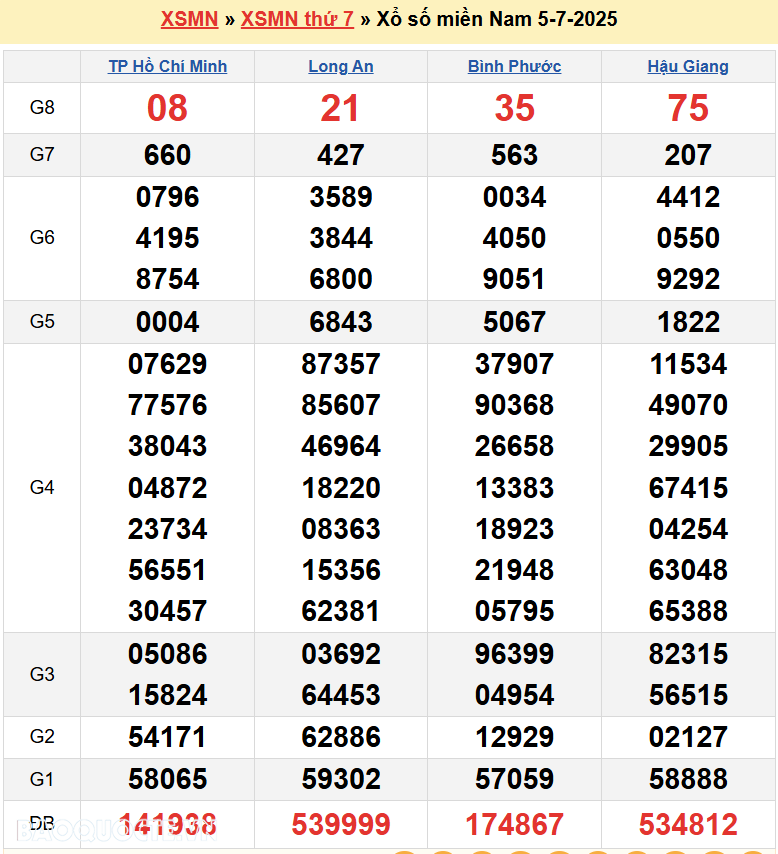Viewport: 778px width, 854px height.
Task: Click Long An G5 number 6843
Action: (x=341, y=322)
